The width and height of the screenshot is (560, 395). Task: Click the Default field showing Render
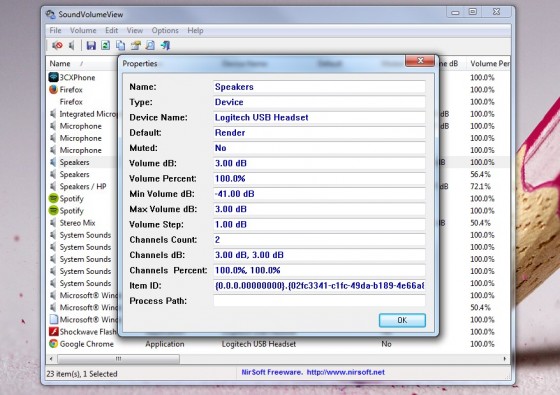tap(319, 133)
